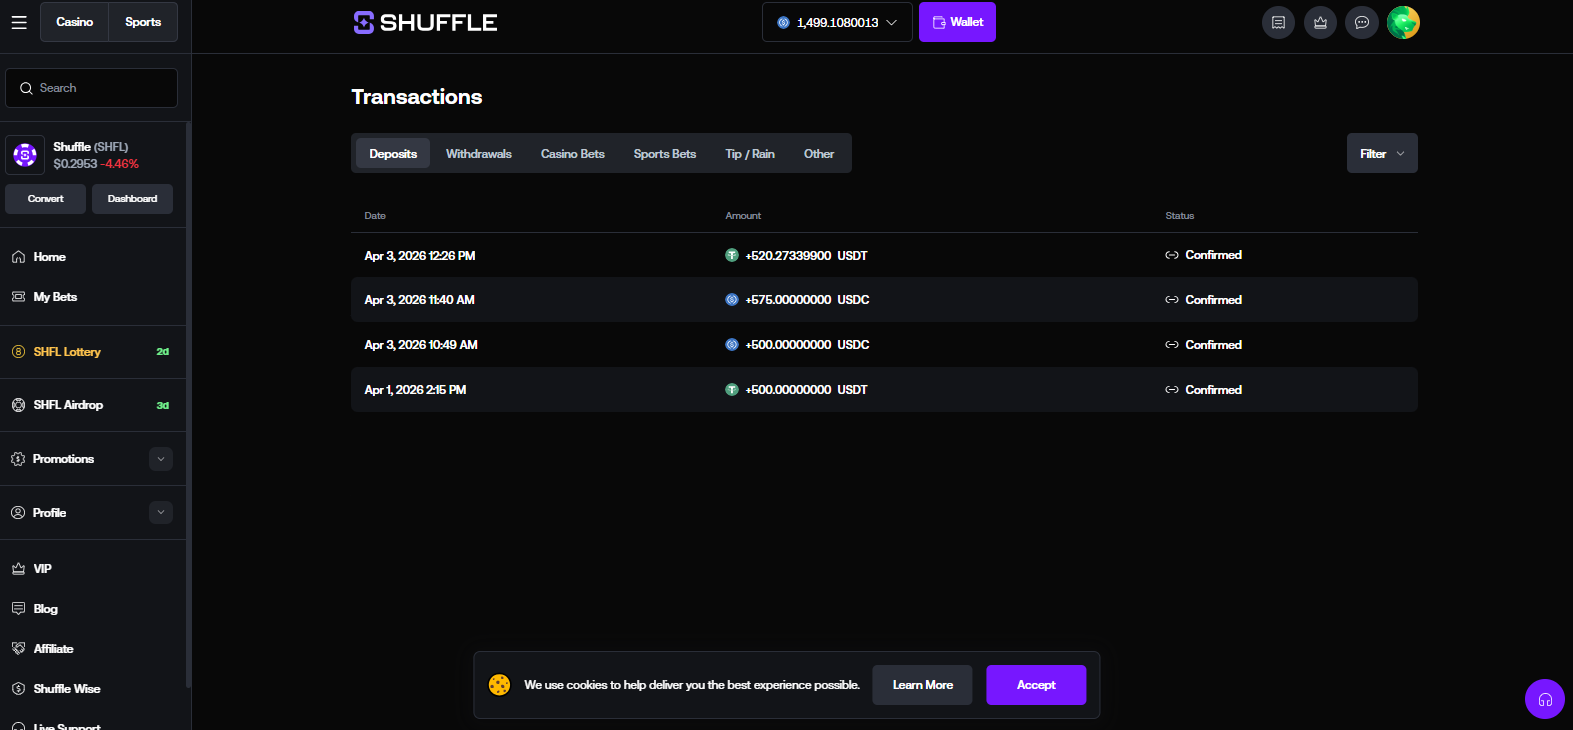
Task: Click the Shuffle logo in header
Action: (x=425, y=22)
